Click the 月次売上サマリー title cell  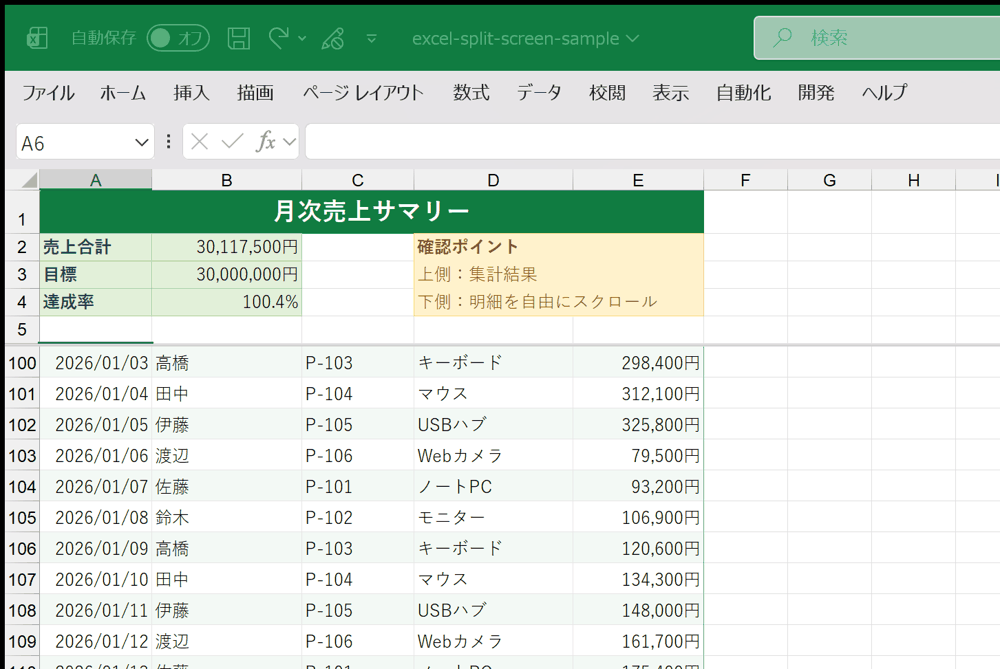click(x=371, y=211)
